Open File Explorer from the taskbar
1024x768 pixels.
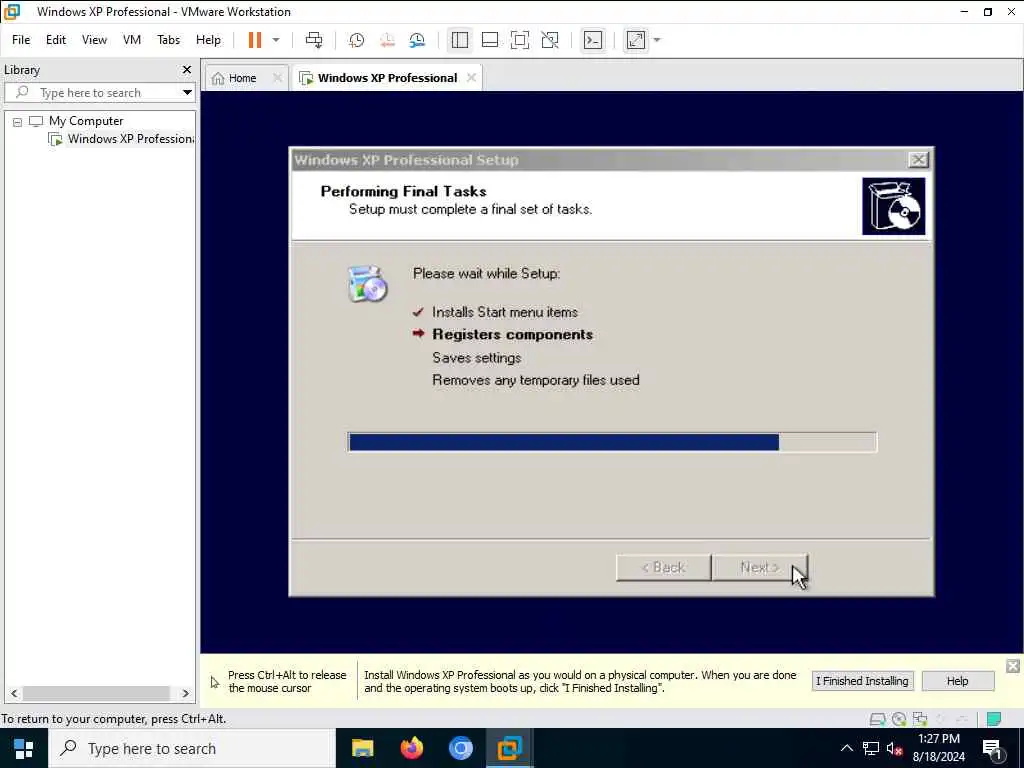[362, 748]
